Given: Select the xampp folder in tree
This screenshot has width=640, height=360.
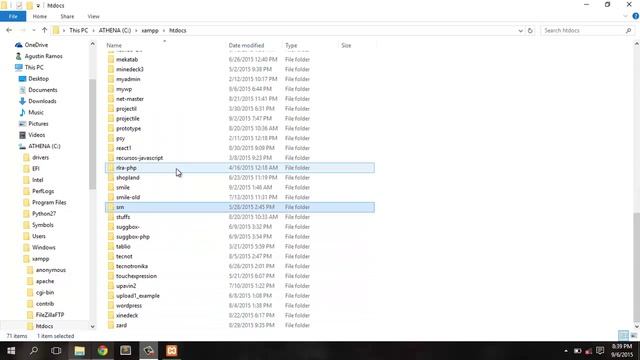Looking at the screenshot, I should coord(40,259).
